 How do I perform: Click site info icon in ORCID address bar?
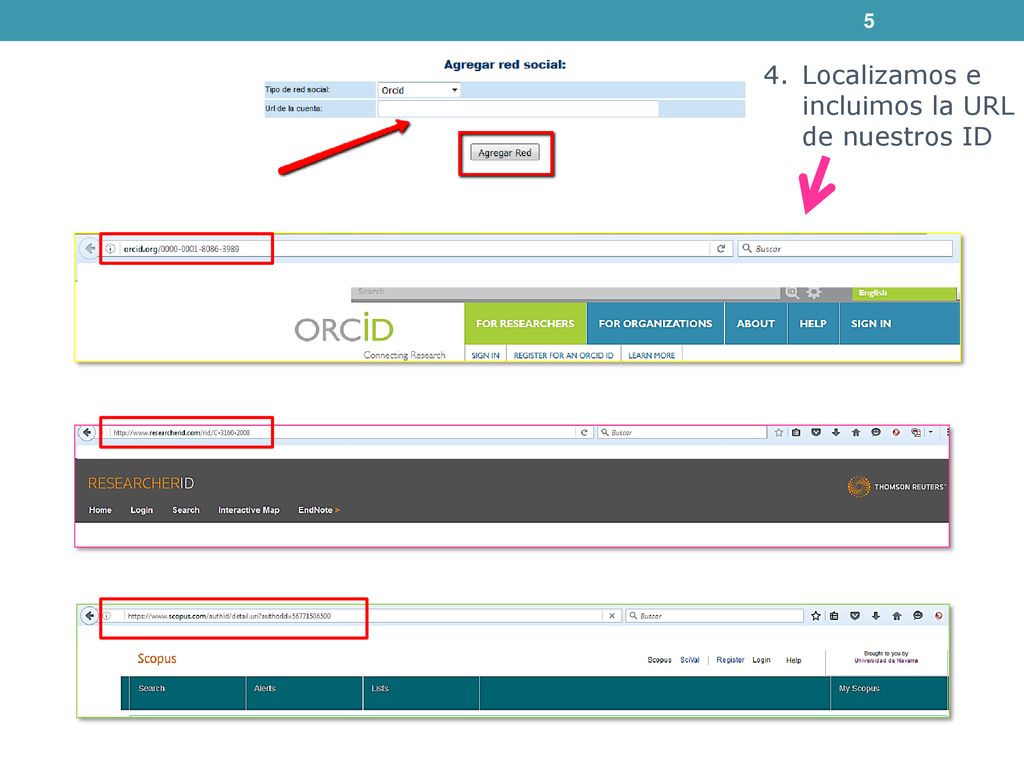pyautogui.click(x=110, y=248)
